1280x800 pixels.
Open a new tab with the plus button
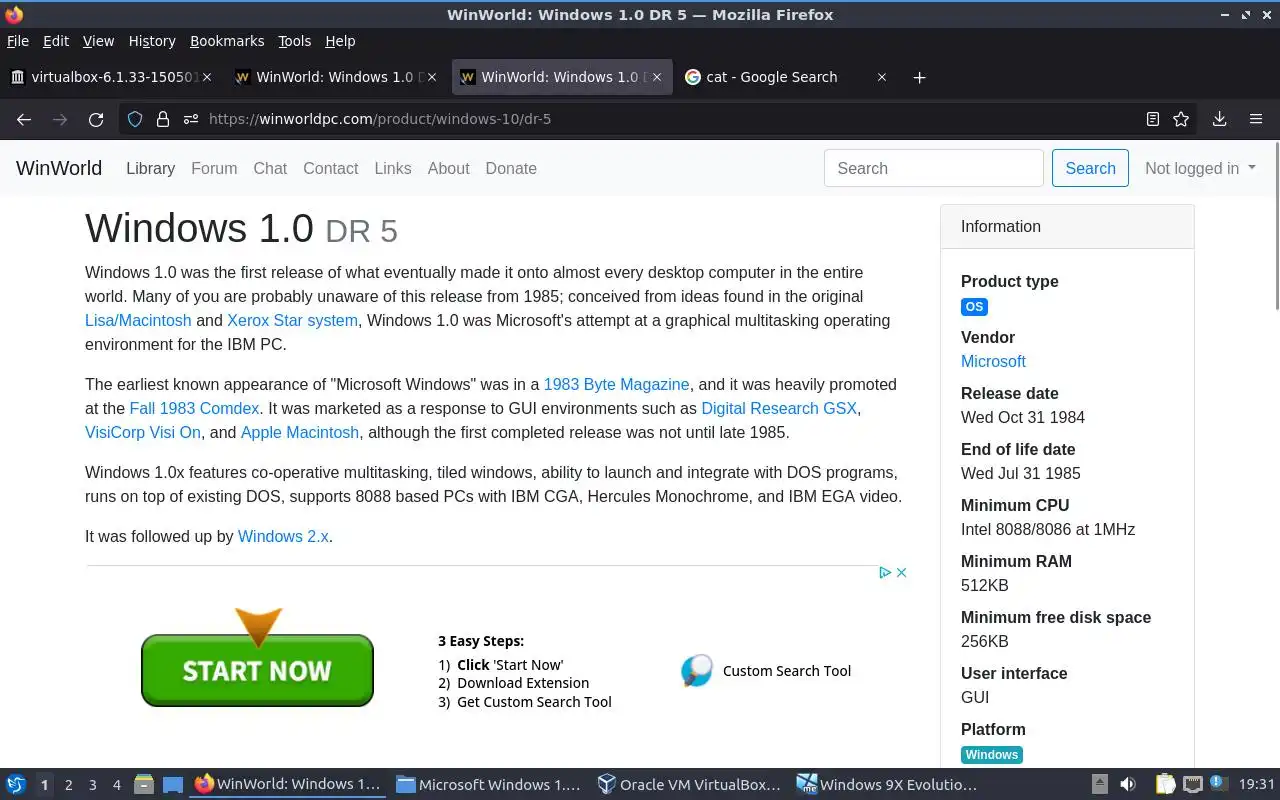pyautogui.click(x=919, y=77)
